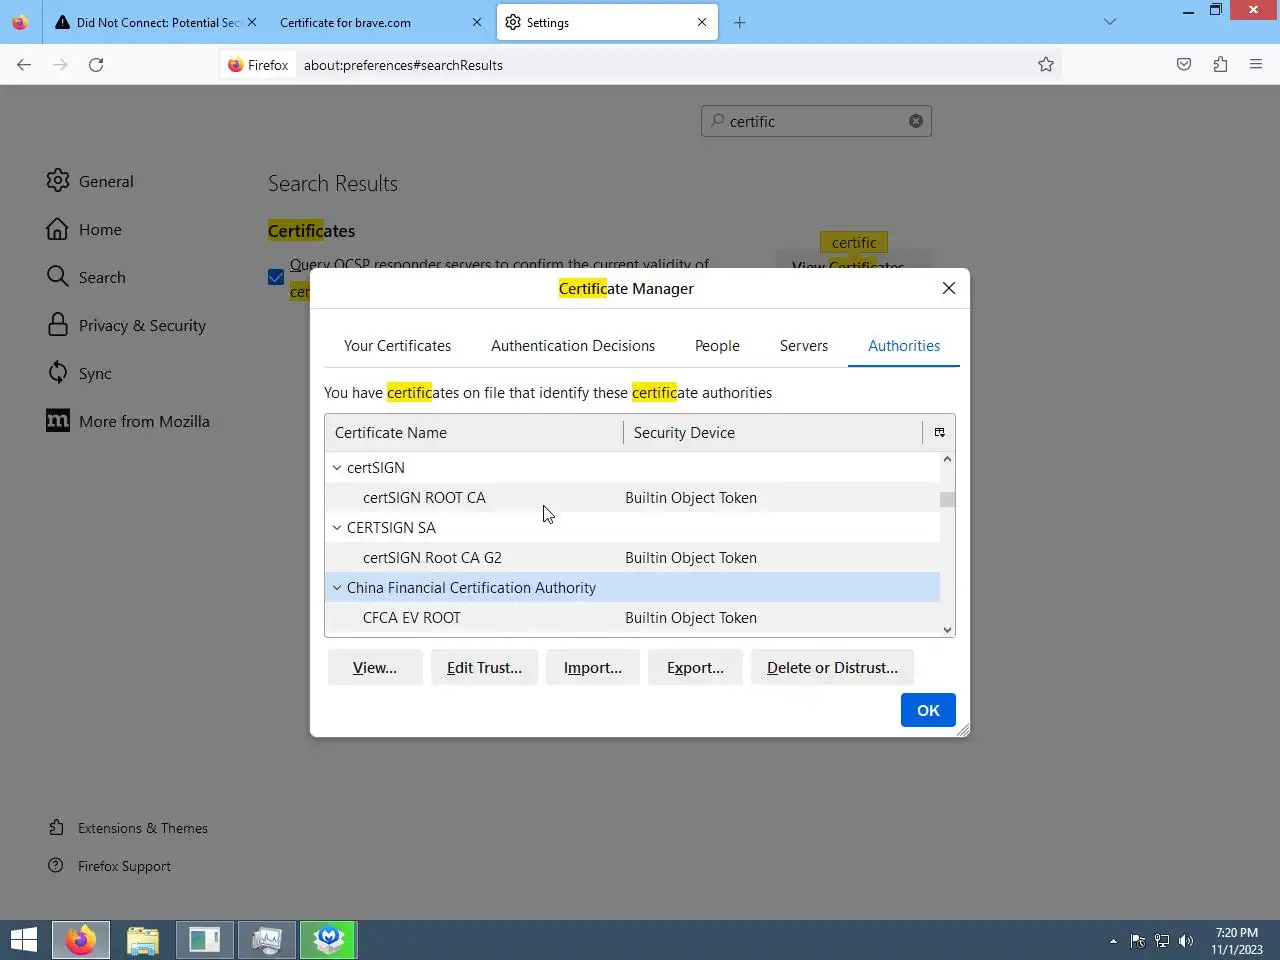Click the address bar URL
The height and width of the screenshot is (960, 1280).
pyautogui.click(x=403, y=65)
